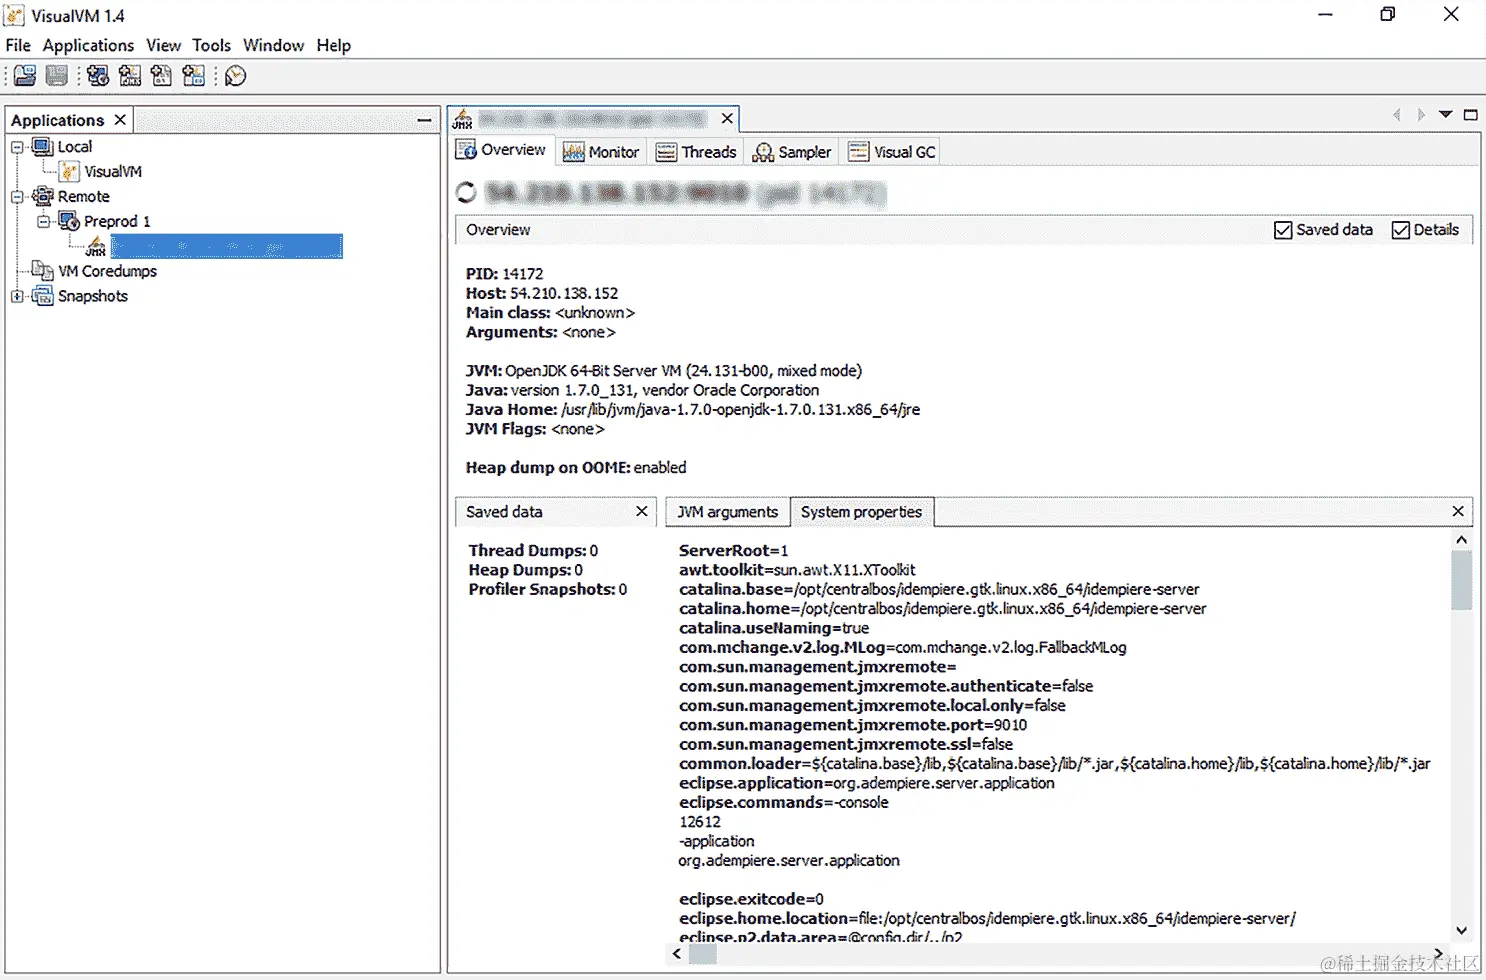
Task: Open the Applications menu
Action: [x=88, y=45]
